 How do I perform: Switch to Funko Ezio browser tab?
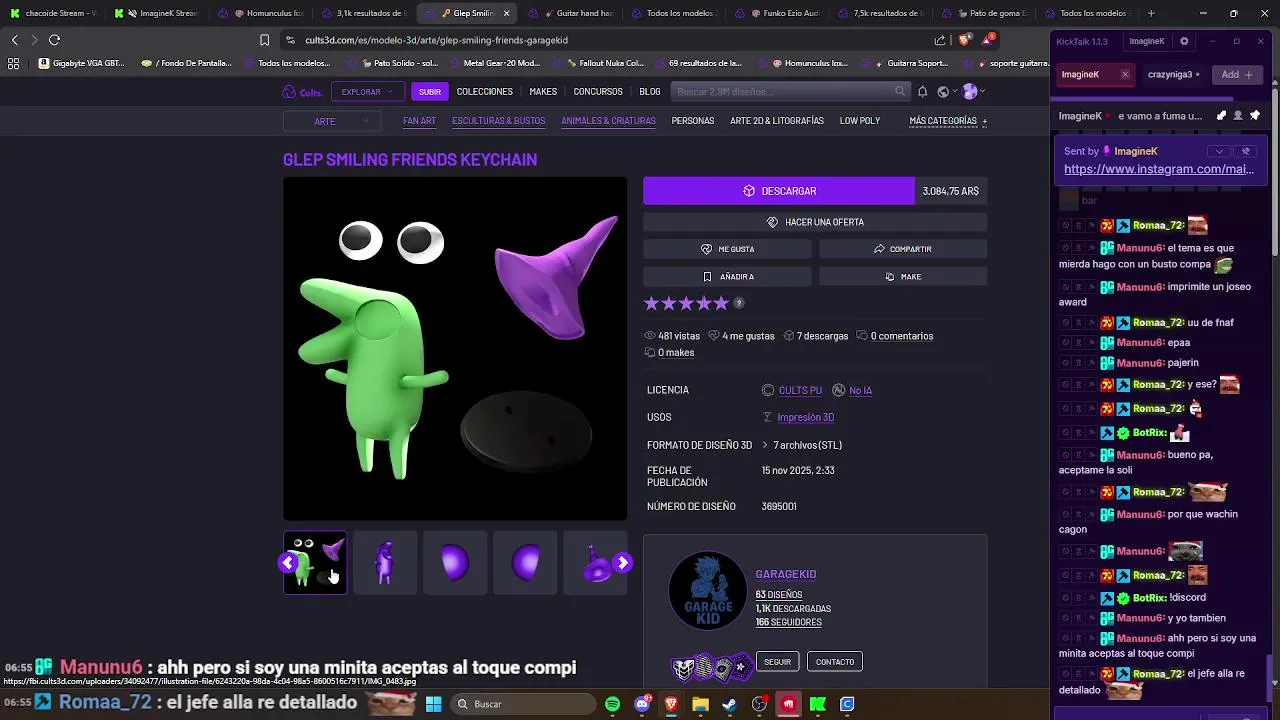[x=777, y=13]
